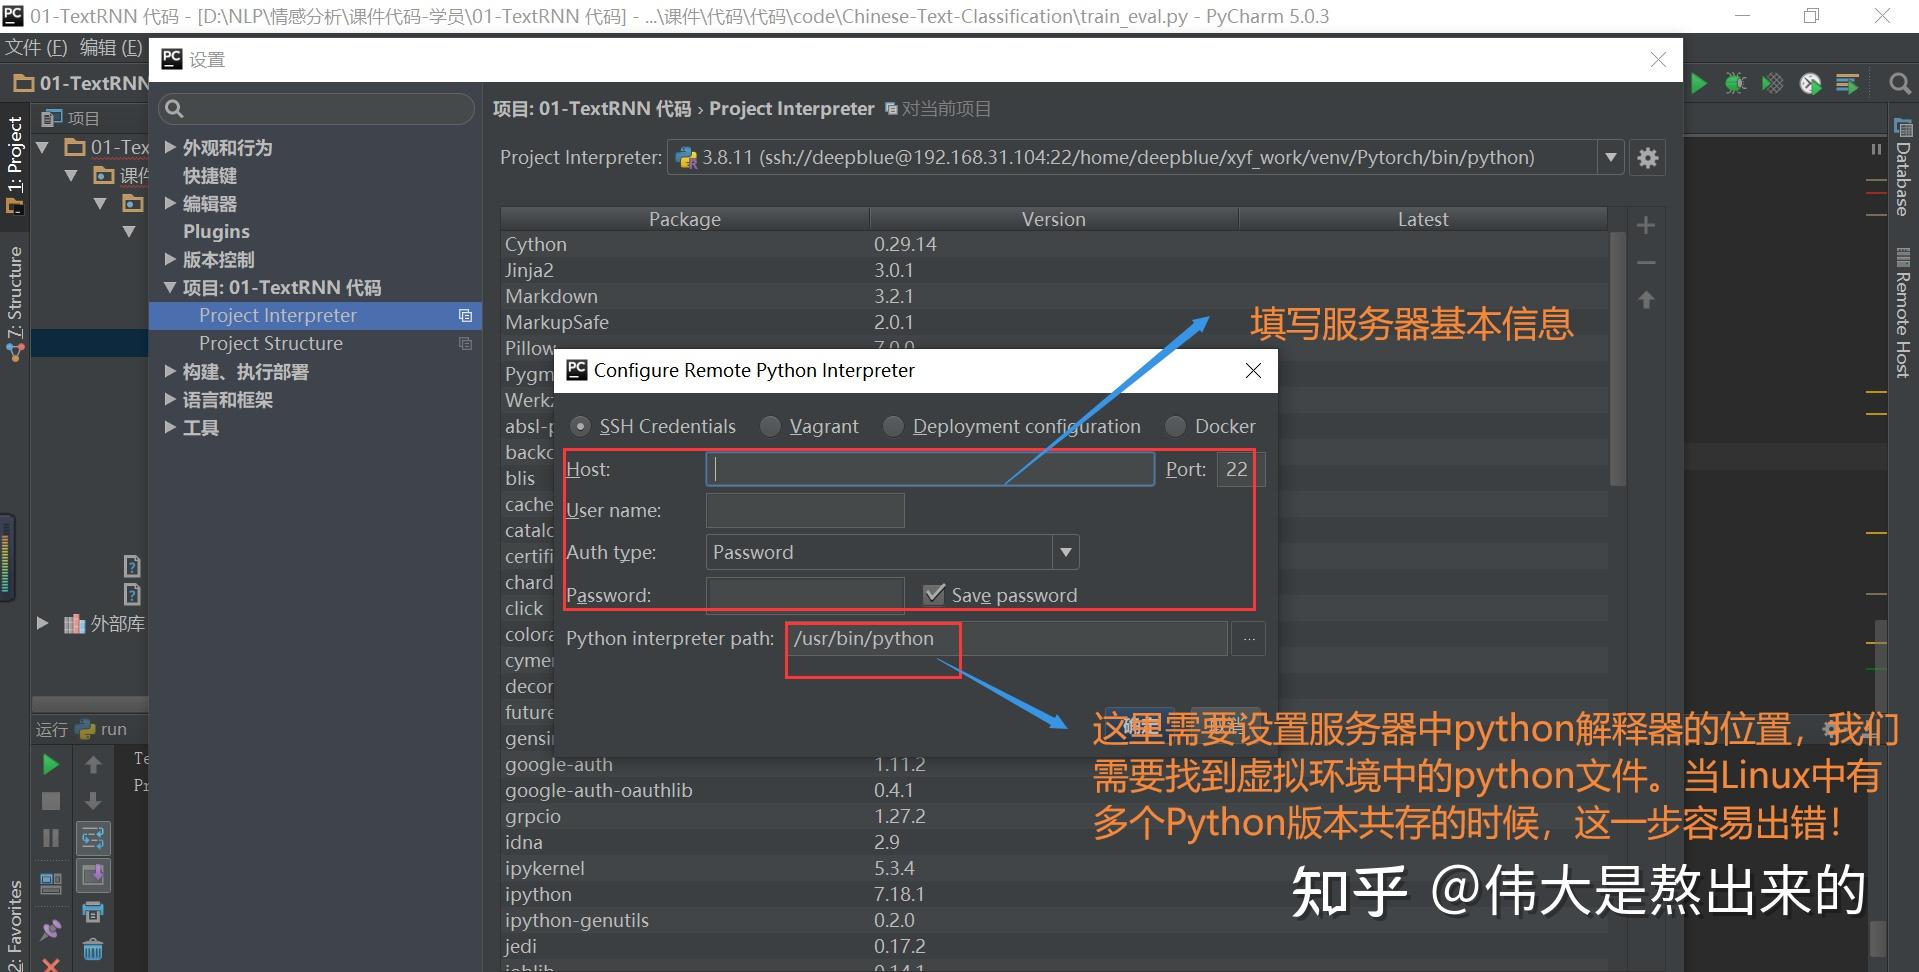Close the Configure Remote Python Interpreter dialog
The height and width of the screenshot is (972, 1919).
click(1253, 371)
